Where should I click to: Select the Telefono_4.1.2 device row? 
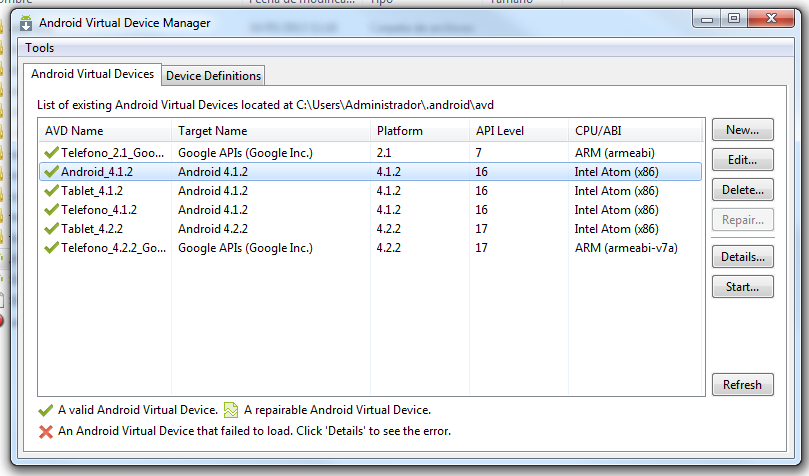pos(370,210)
